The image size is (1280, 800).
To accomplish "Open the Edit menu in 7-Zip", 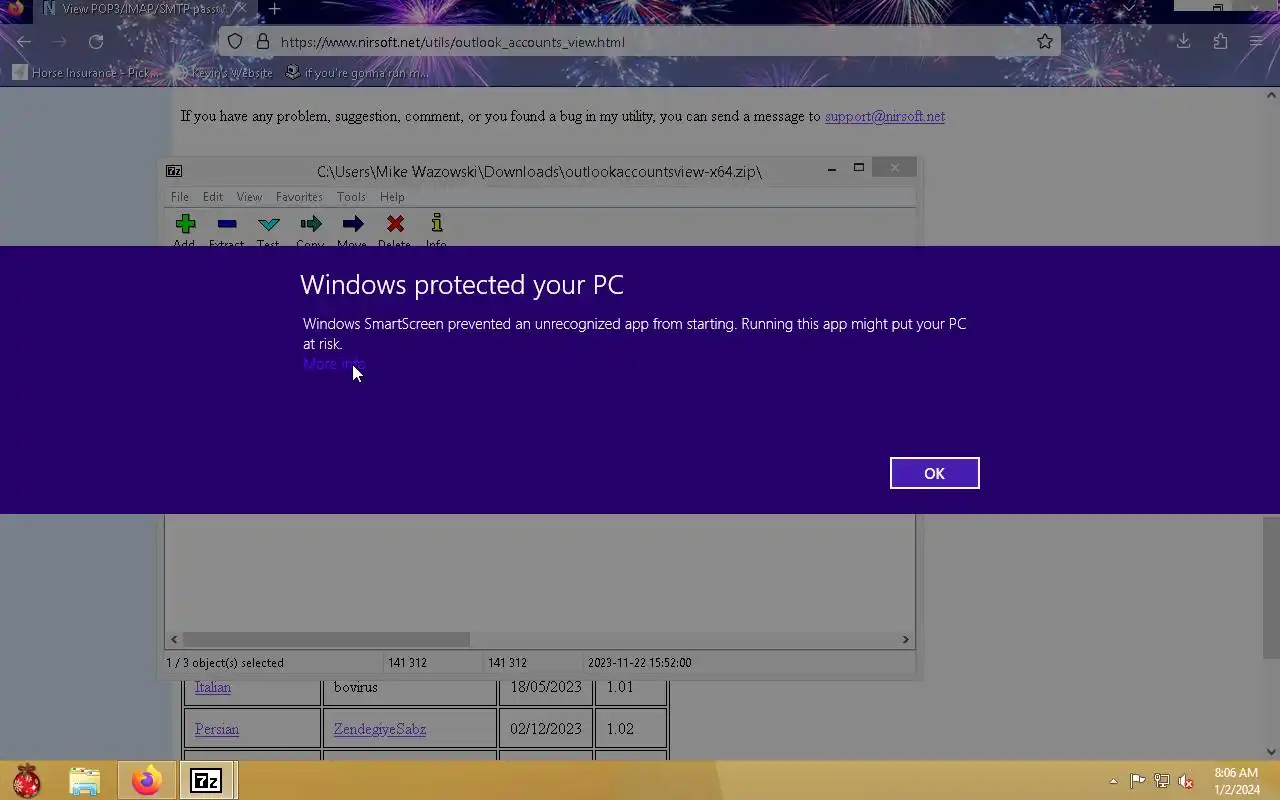I will tap(213, 197).
